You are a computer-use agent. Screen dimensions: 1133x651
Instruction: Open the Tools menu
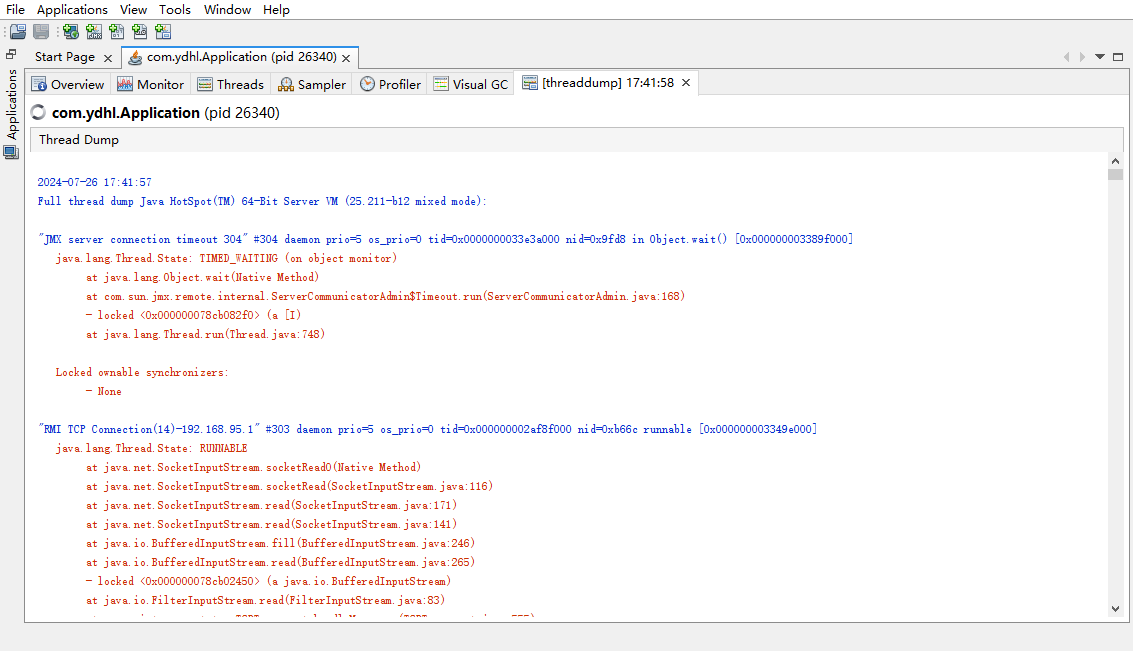tap(175, 9)
